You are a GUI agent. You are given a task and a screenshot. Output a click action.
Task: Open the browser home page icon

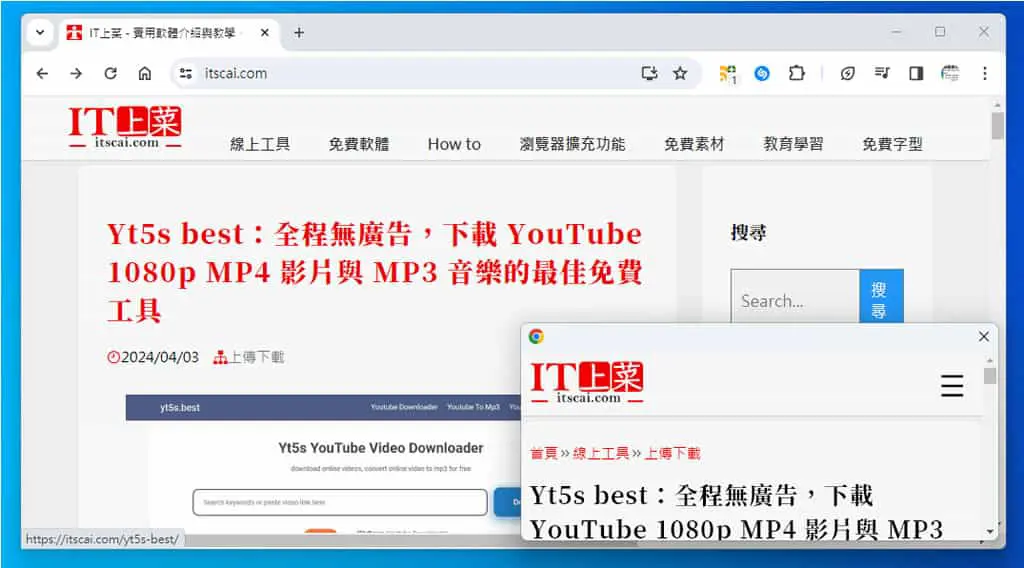pos(145,74)
